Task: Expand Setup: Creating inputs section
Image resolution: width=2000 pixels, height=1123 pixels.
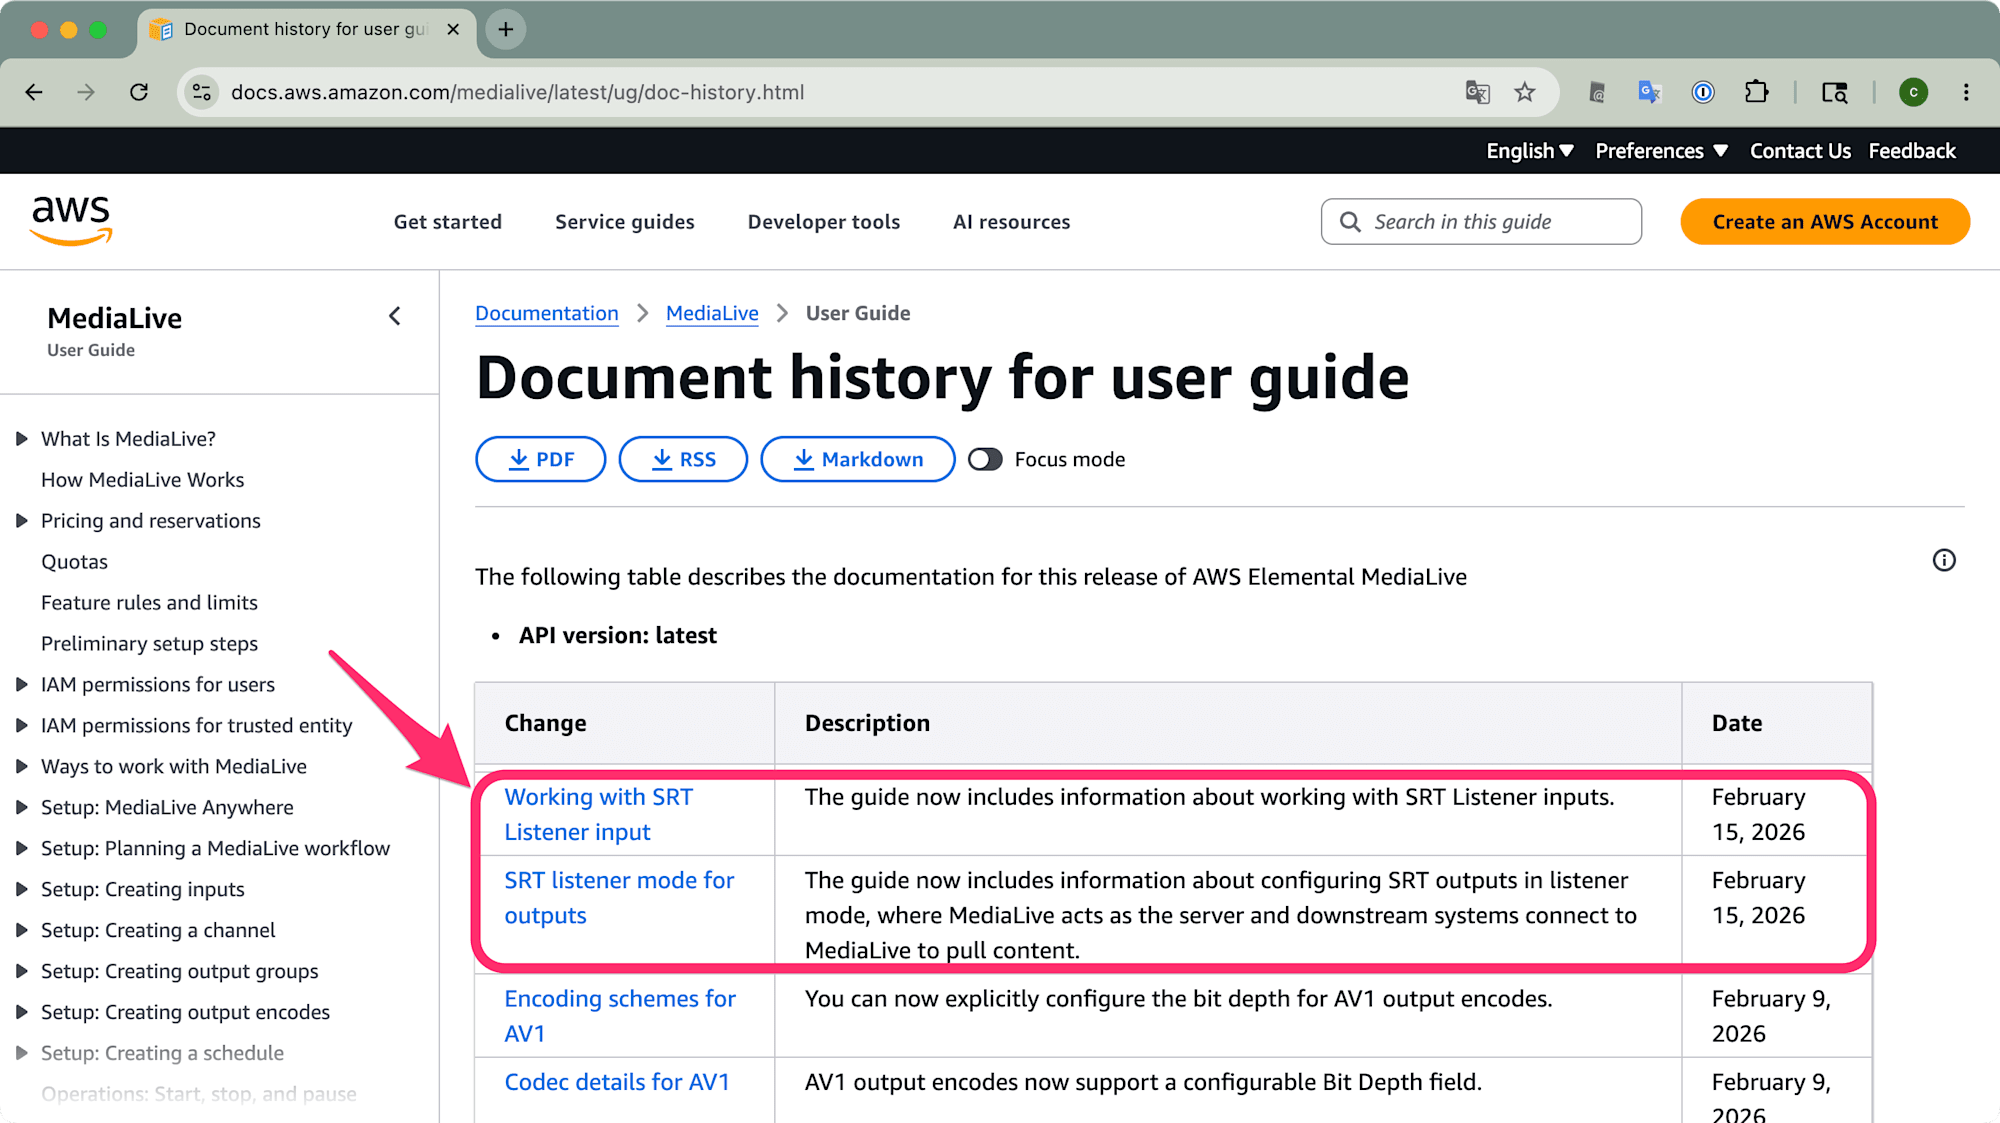Action: [x=21, y=890]
